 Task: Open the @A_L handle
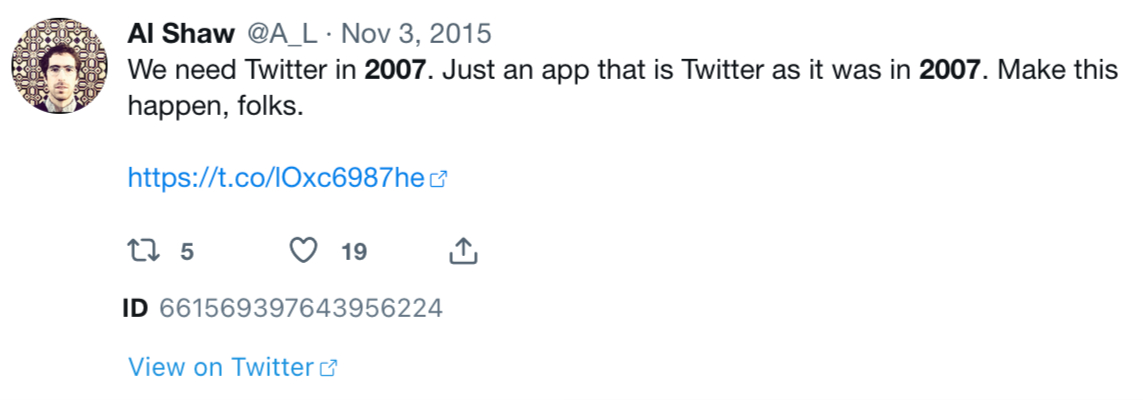[x=281, y=34]
